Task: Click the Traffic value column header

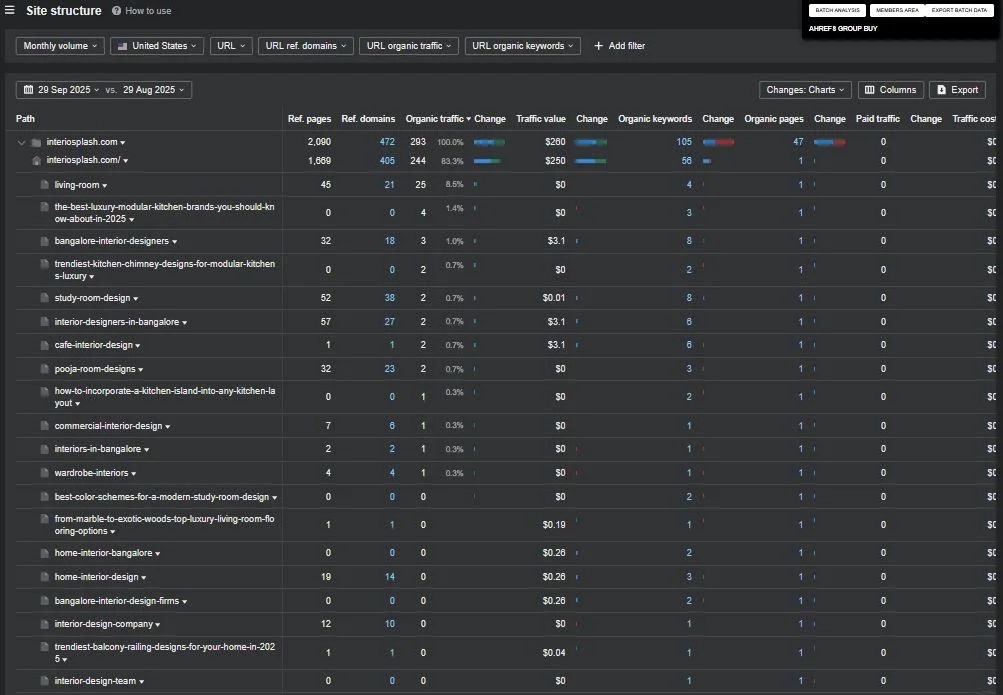Action: (541, 119)
